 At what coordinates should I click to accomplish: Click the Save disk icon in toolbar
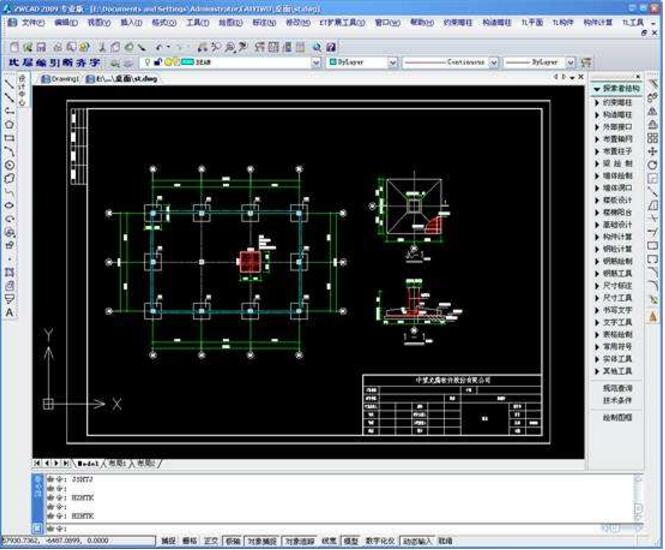pos(41,47)
